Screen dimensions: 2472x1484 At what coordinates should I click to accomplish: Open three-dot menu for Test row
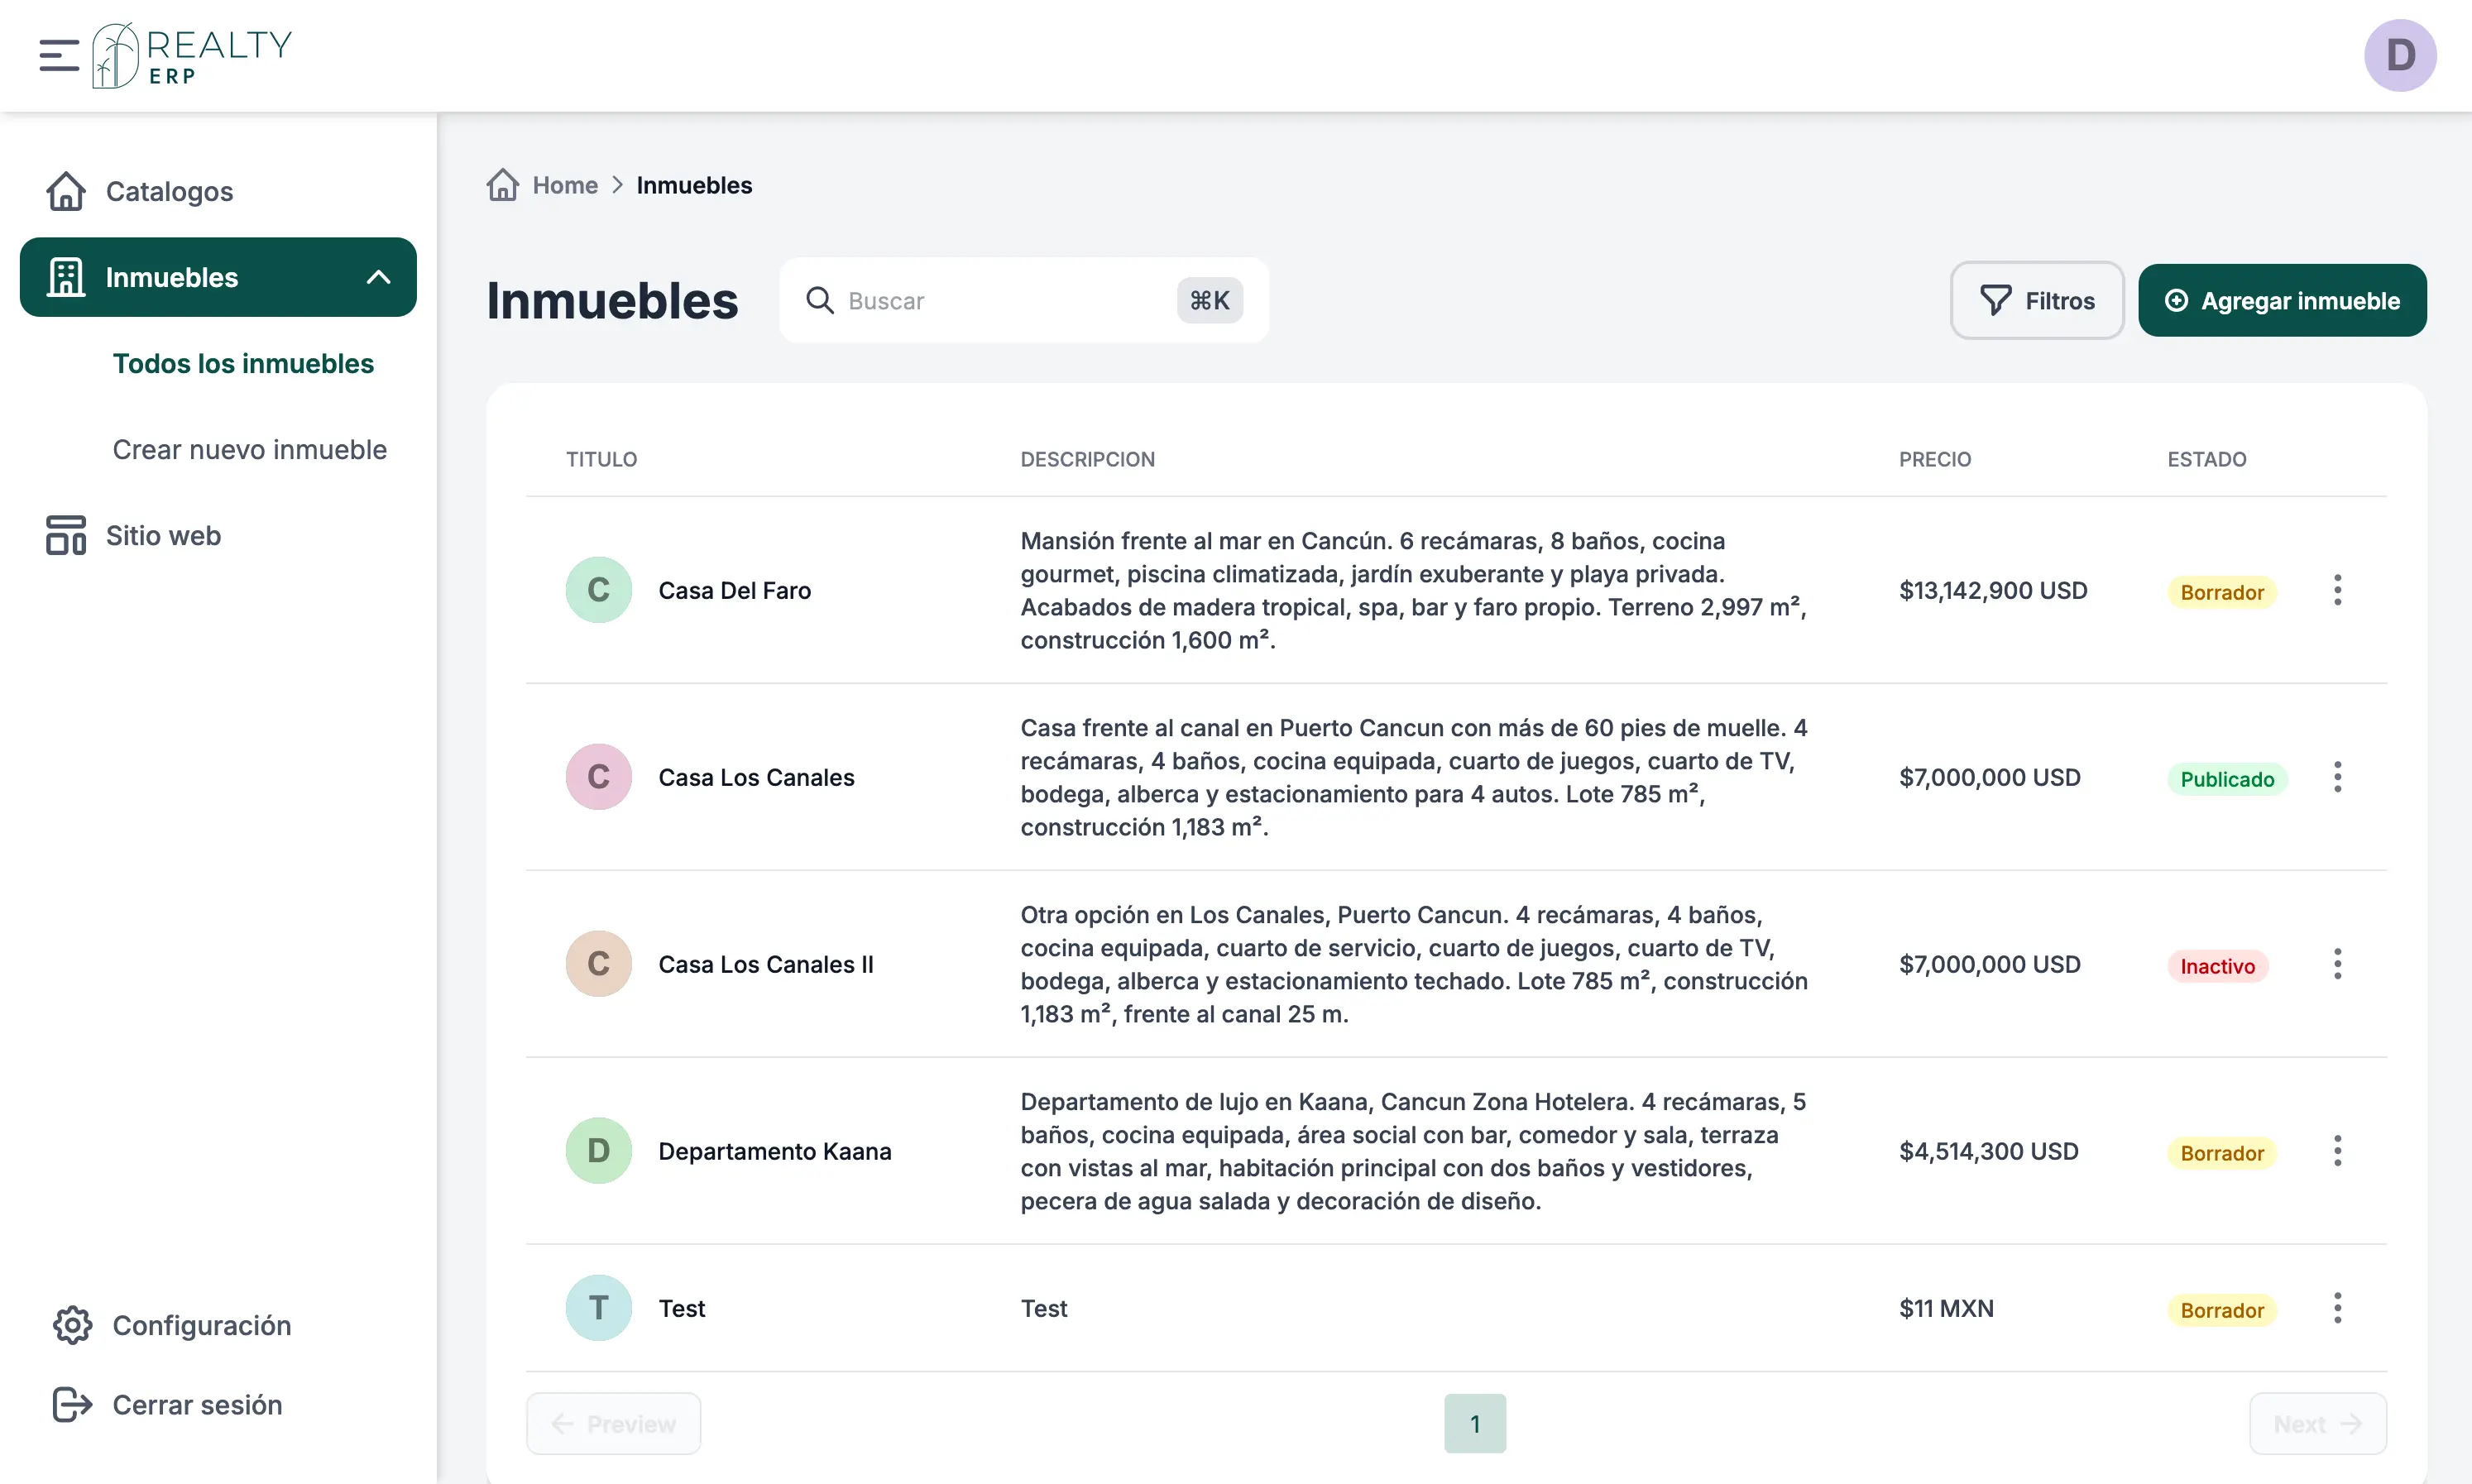2337,1308
